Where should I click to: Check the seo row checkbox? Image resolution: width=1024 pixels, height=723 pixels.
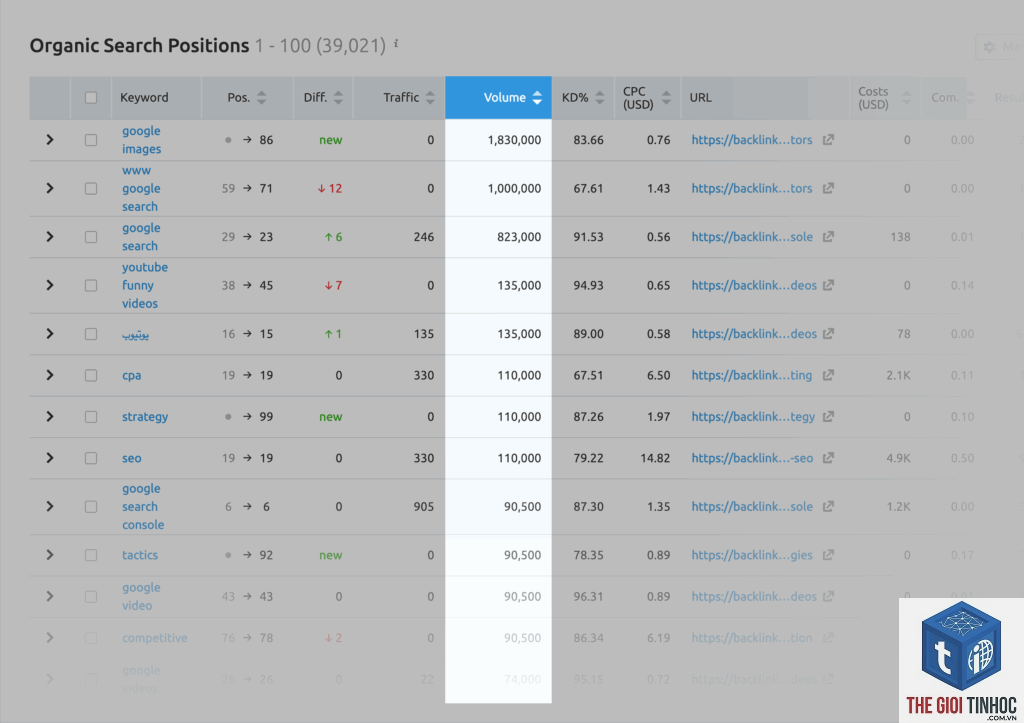click(91, 458)
